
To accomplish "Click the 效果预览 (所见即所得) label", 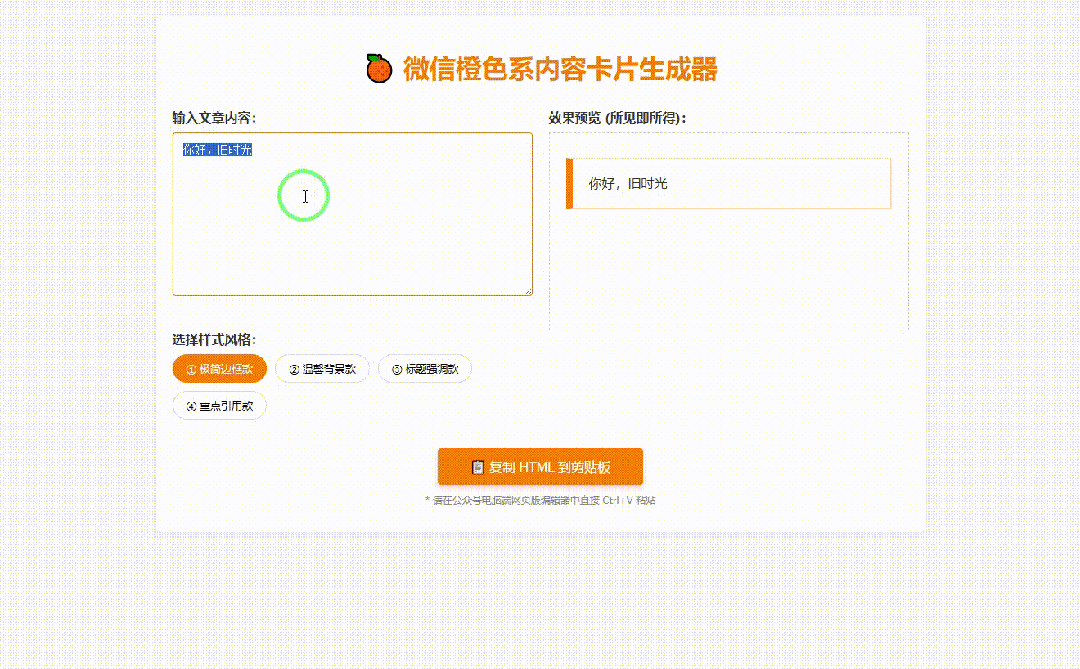I will tap(617, 118).
